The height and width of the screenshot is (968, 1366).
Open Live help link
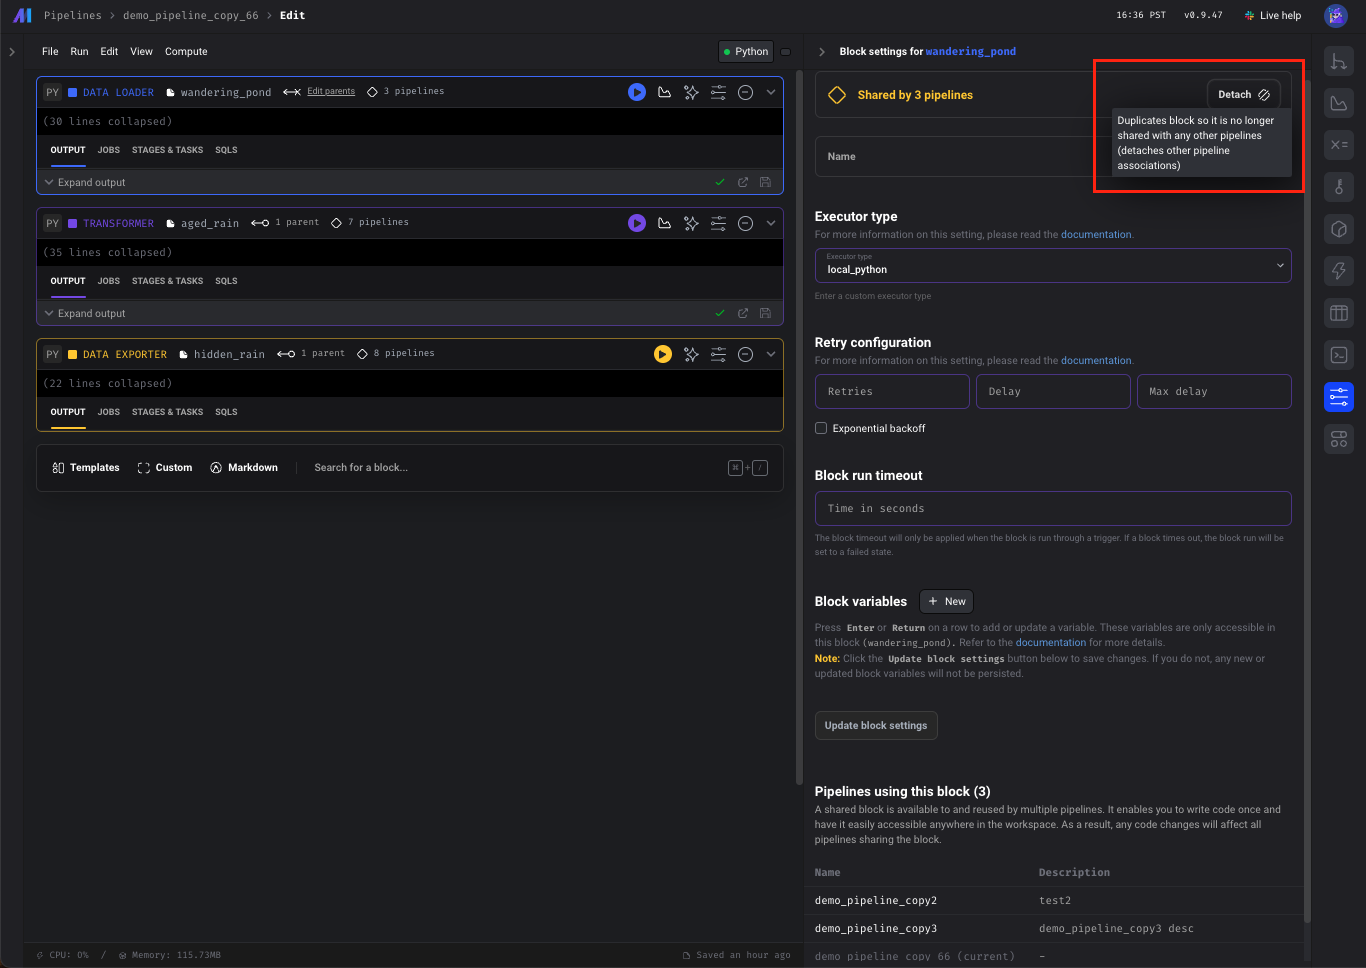(1273, 16)
